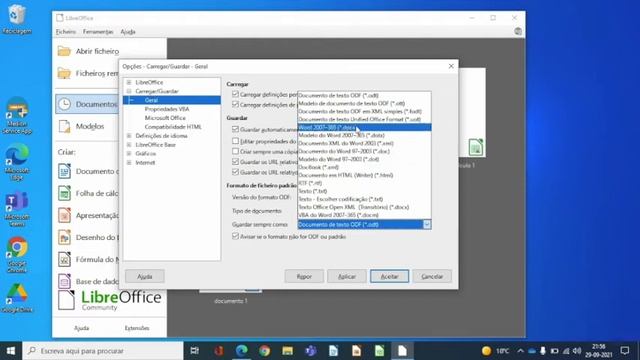Image resolution: width=640 pixels, height=360 pixels.
Task: Open File Explorer from the taskbar
Action: 287,351
